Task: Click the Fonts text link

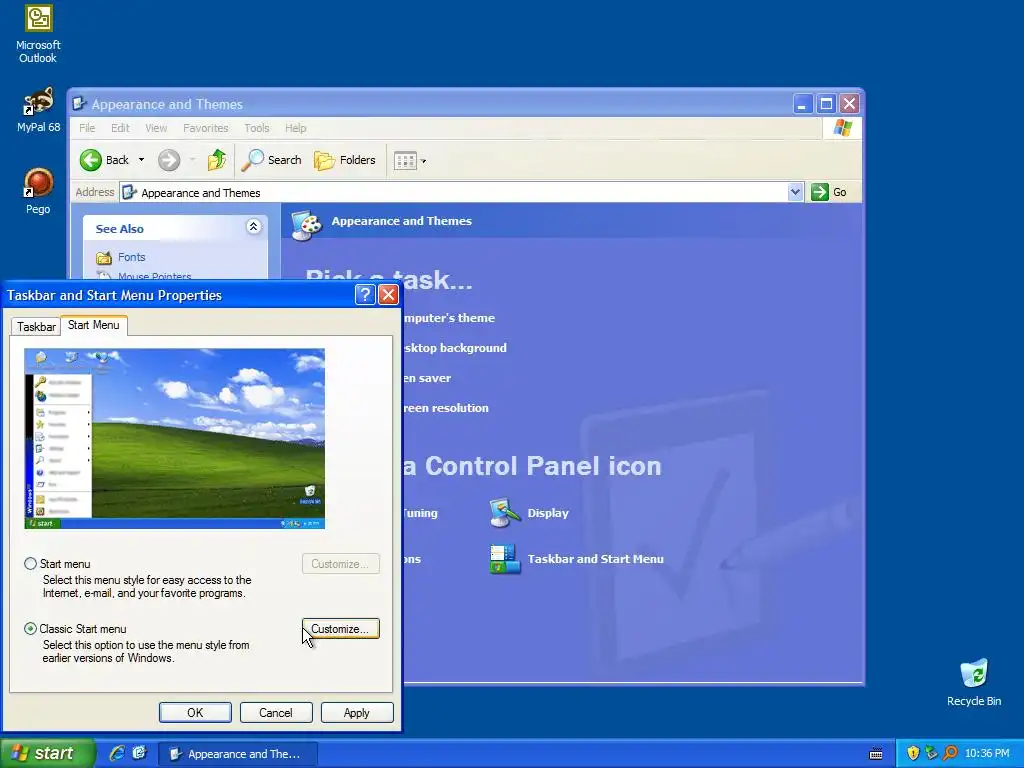Action: [x=131, y=257]
